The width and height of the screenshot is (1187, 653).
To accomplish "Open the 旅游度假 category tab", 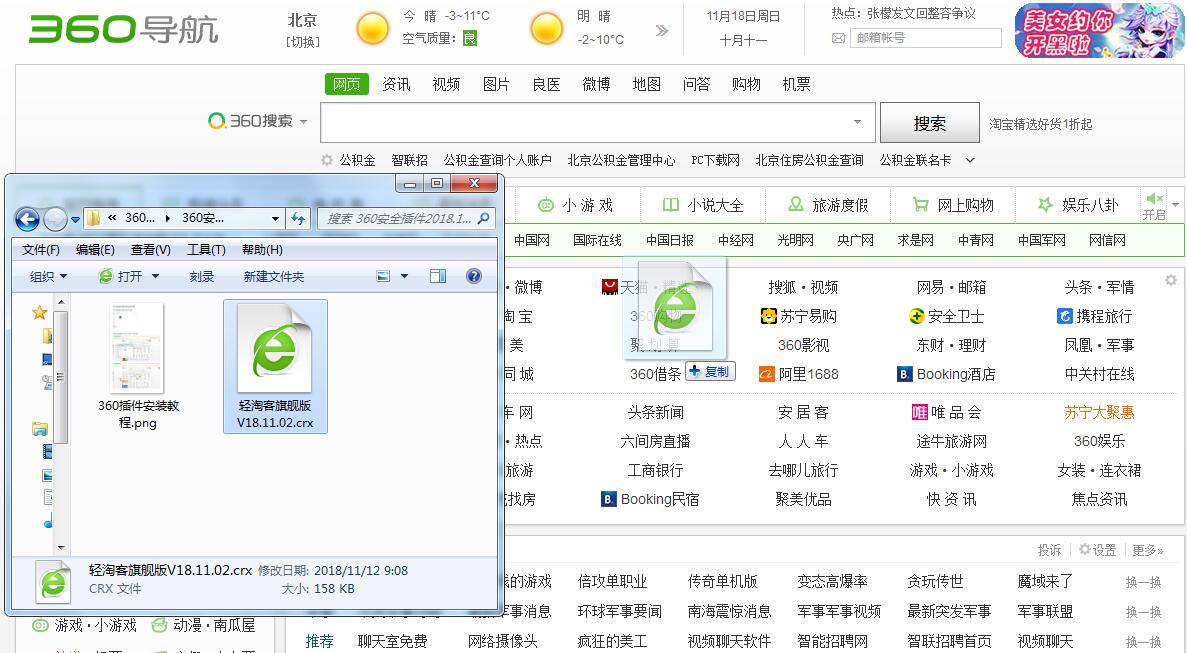I will pyautogui.click(x=828, y=205).
